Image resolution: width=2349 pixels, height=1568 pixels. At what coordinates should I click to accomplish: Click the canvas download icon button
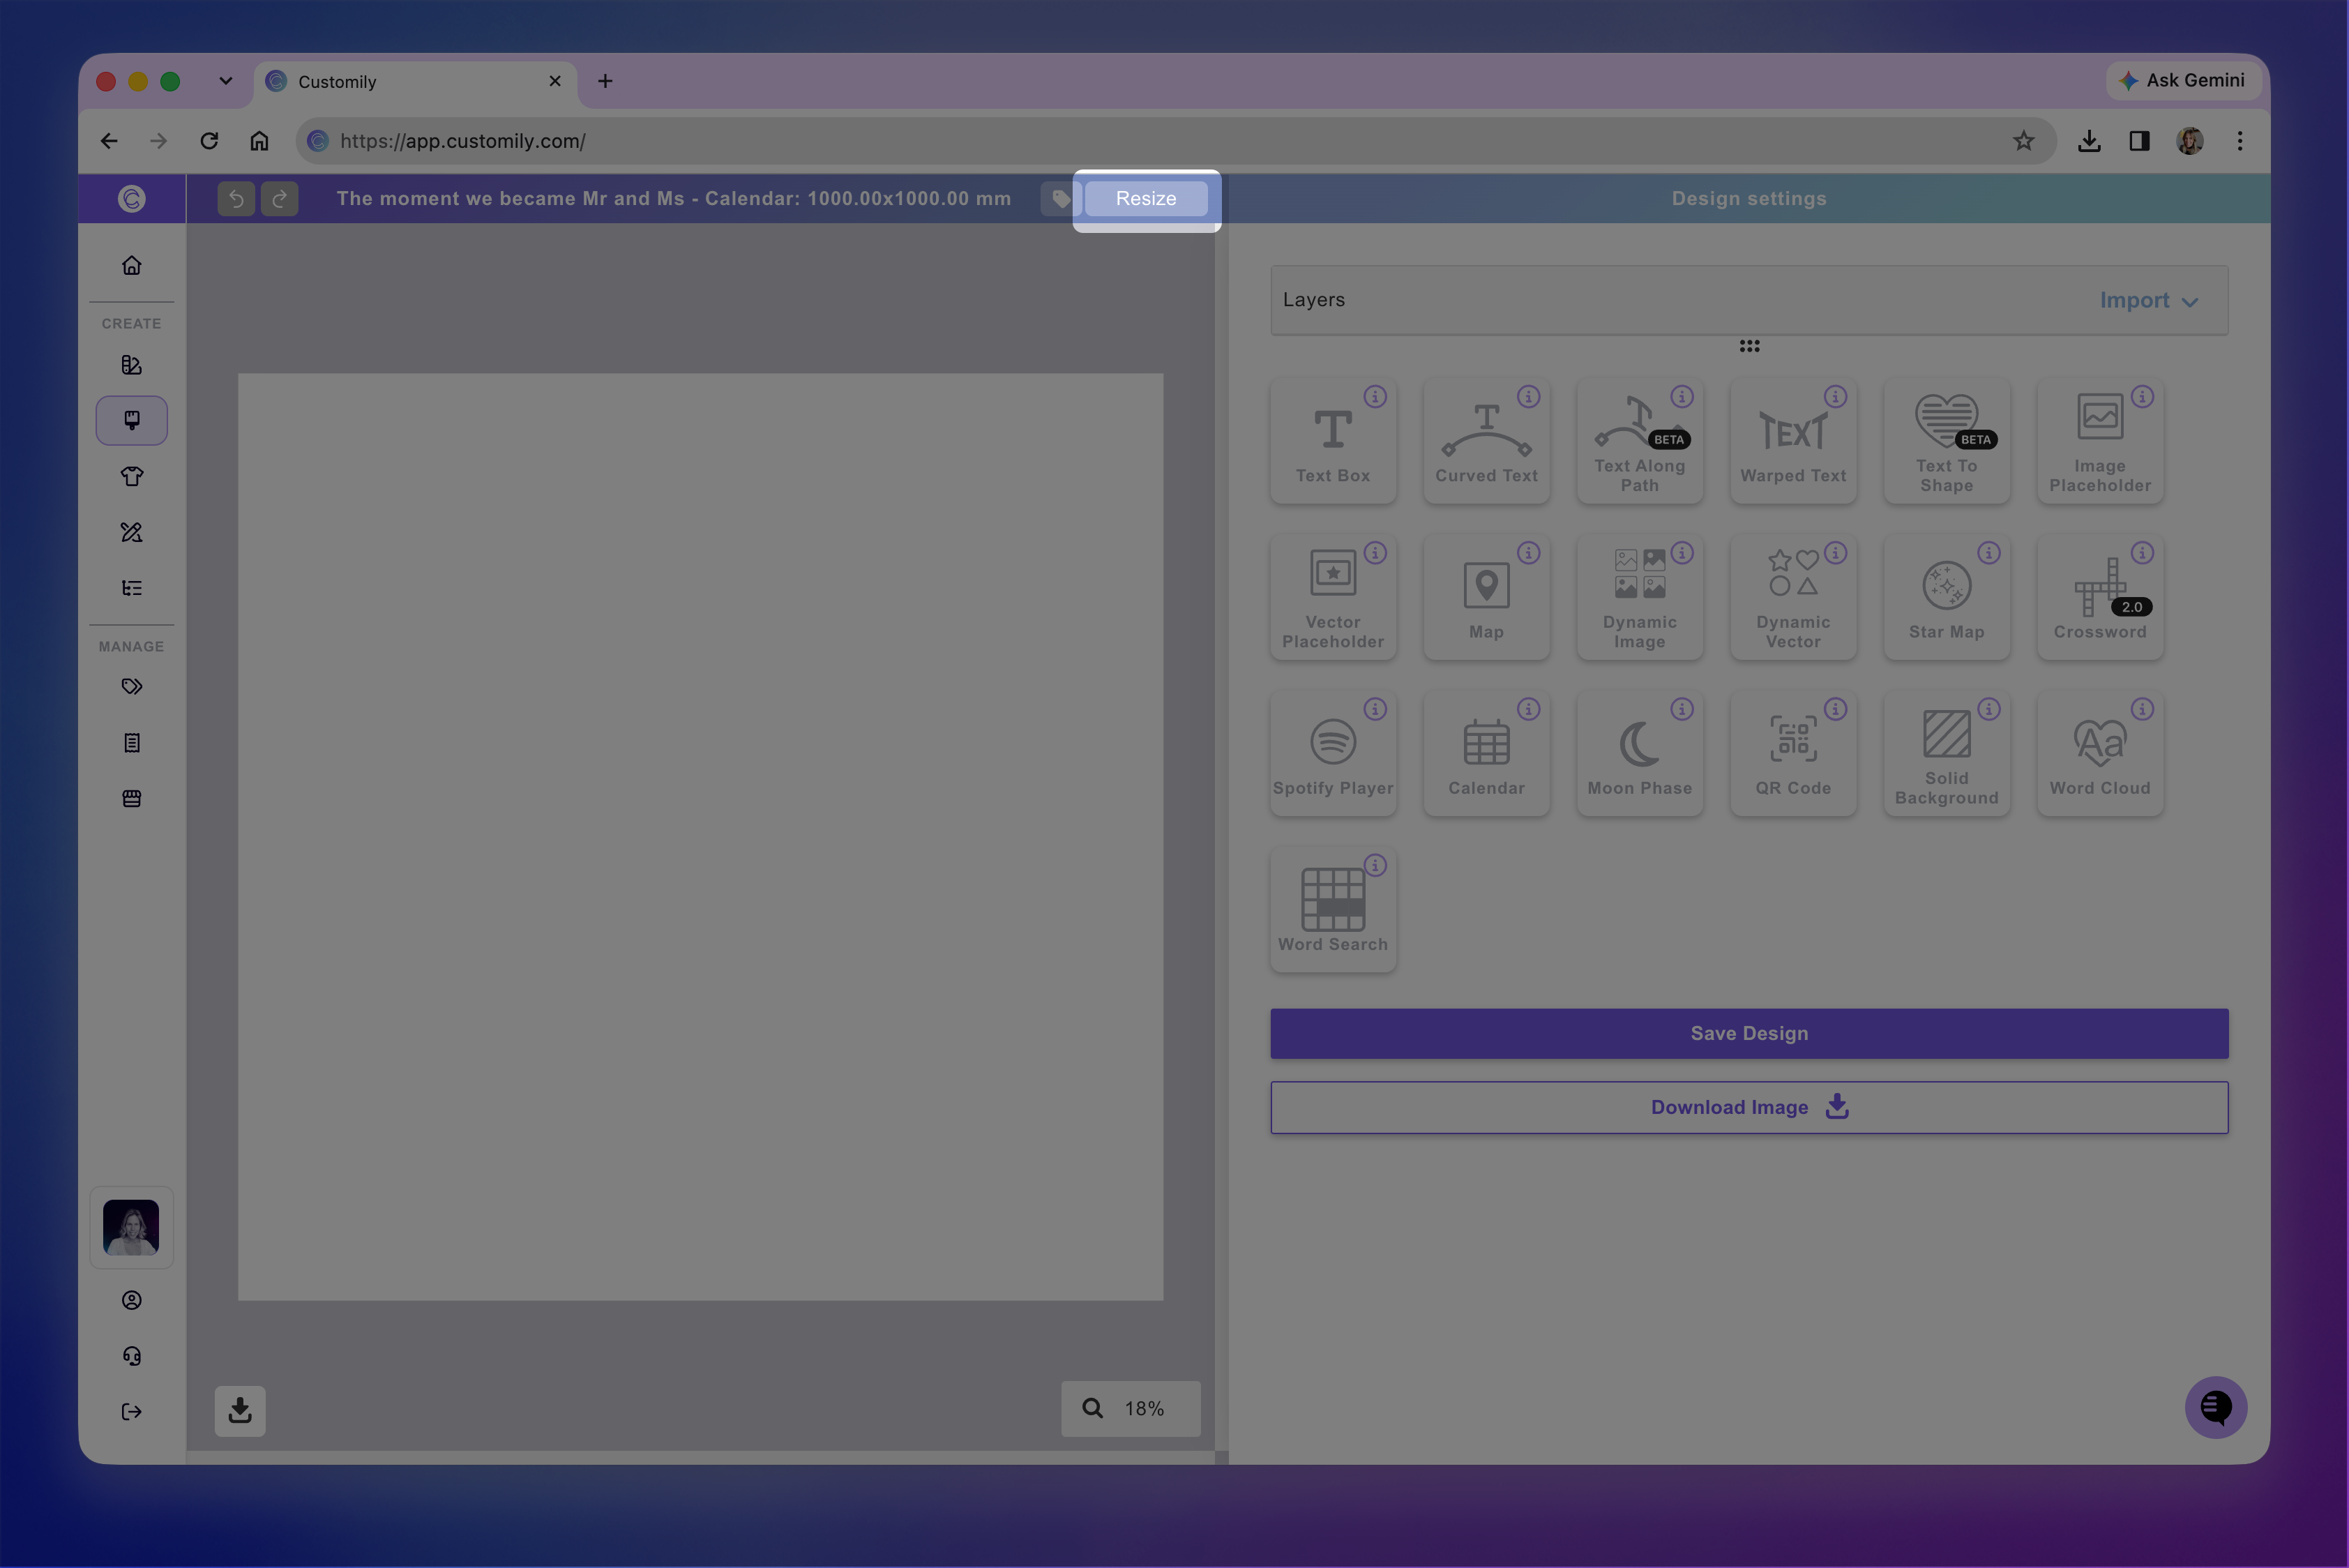240,1410
